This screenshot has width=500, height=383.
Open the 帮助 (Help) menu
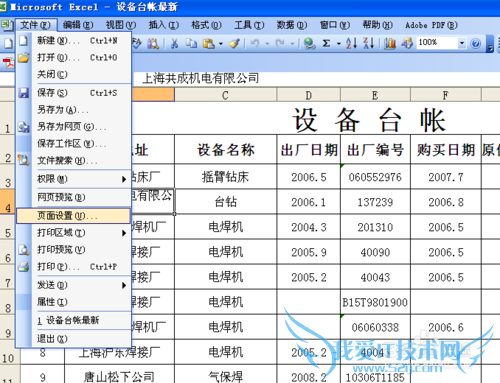pyautogui.click(x=377, y=25)
